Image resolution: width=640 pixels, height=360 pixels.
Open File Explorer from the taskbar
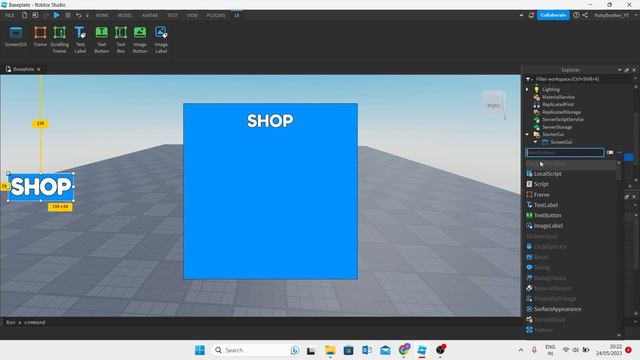click(330, 350)
